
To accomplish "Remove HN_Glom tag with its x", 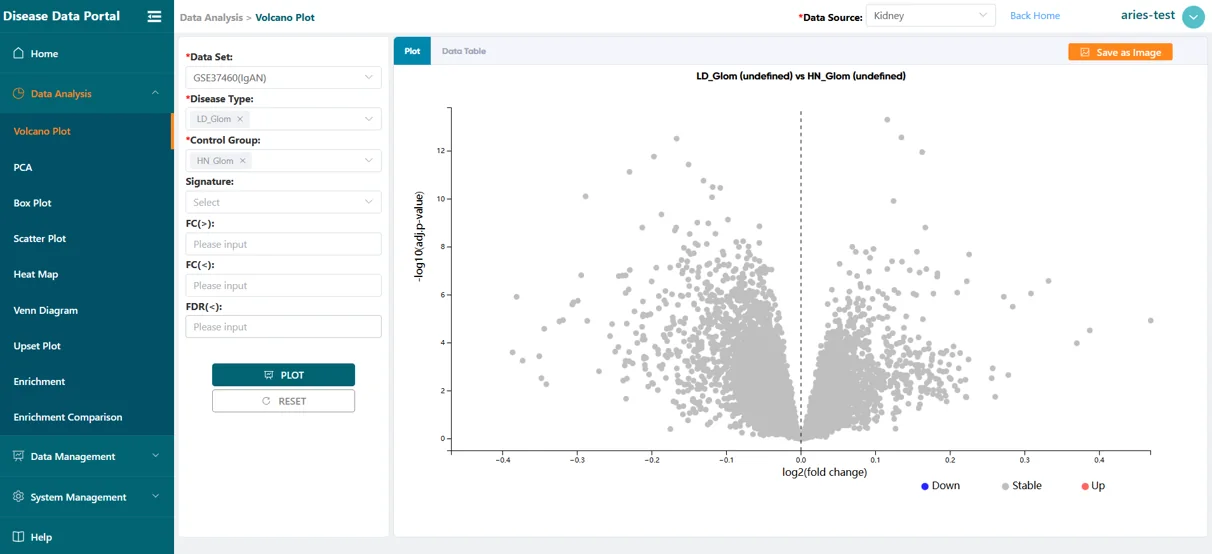I will [x=243, y=160].
